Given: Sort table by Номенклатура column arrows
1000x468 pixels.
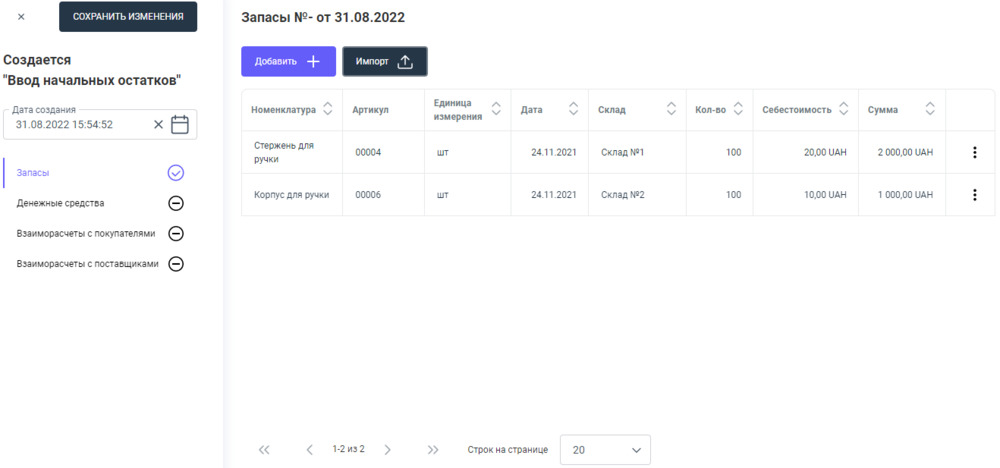Looking at the screenshot, I should point(328,110).
